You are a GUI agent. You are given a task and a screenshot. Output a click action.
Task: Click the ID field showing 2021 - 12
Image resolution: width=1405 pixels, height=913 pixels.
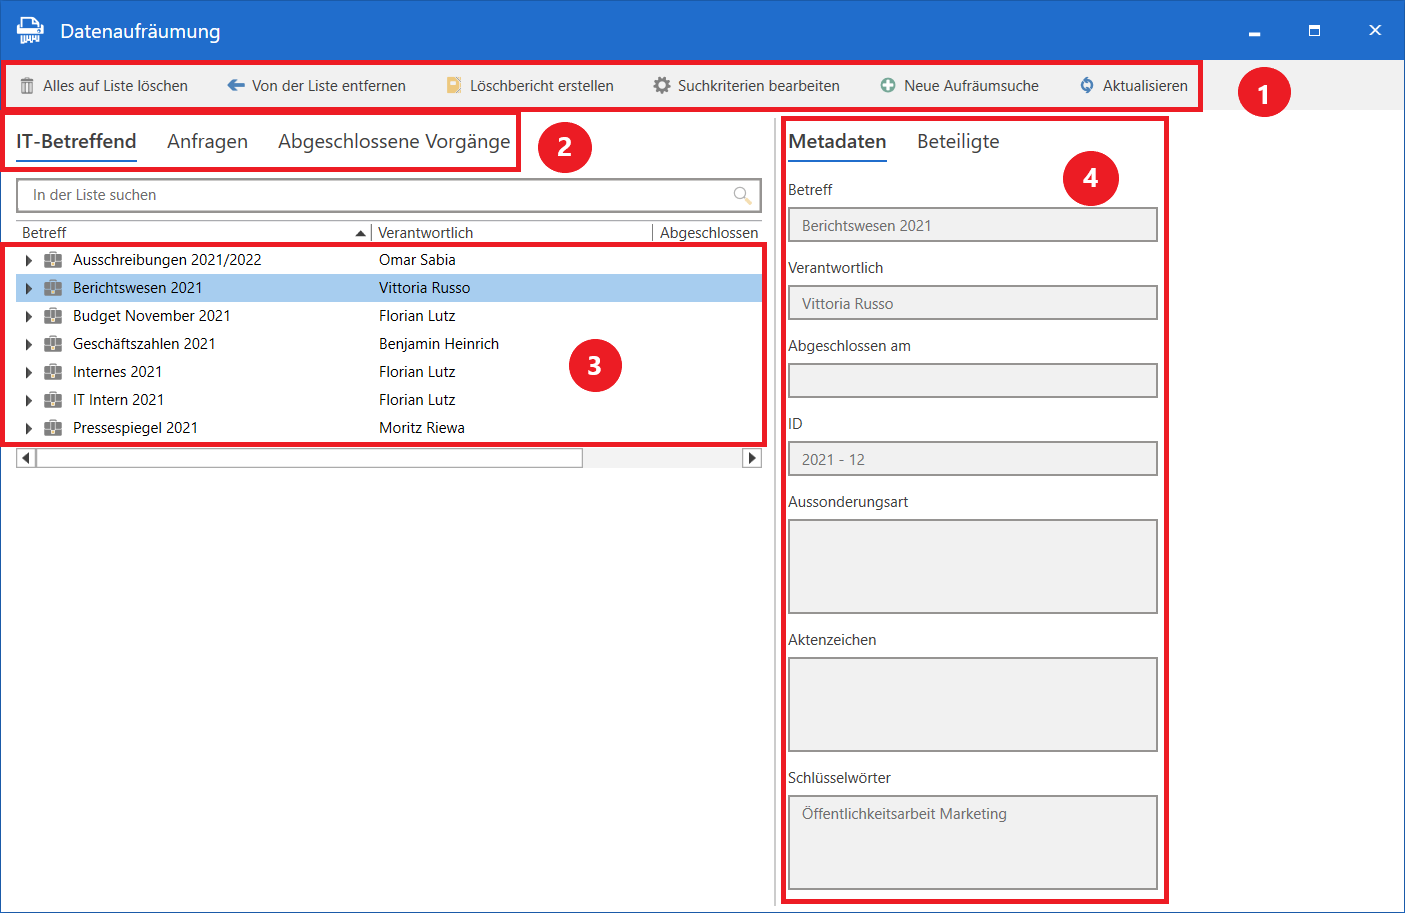click(x=973, y=459)
